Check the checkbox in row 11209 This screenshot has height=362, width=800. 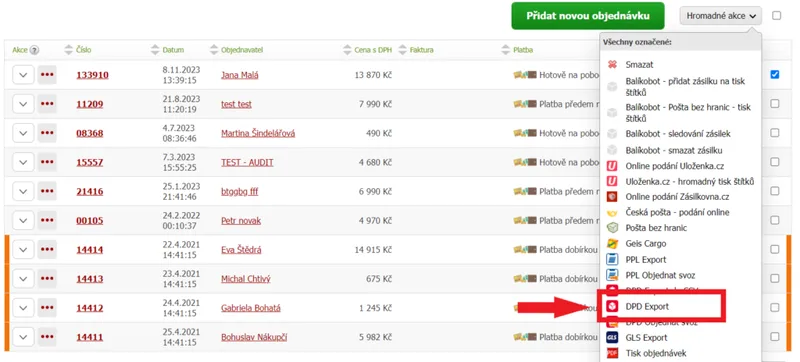[775, 104]
